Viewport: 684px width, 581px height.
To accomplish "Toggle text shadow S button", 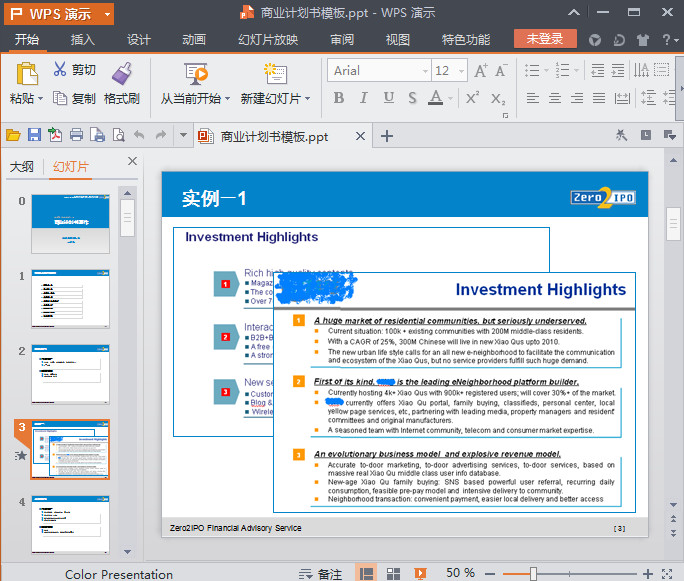I will [412, 98].
